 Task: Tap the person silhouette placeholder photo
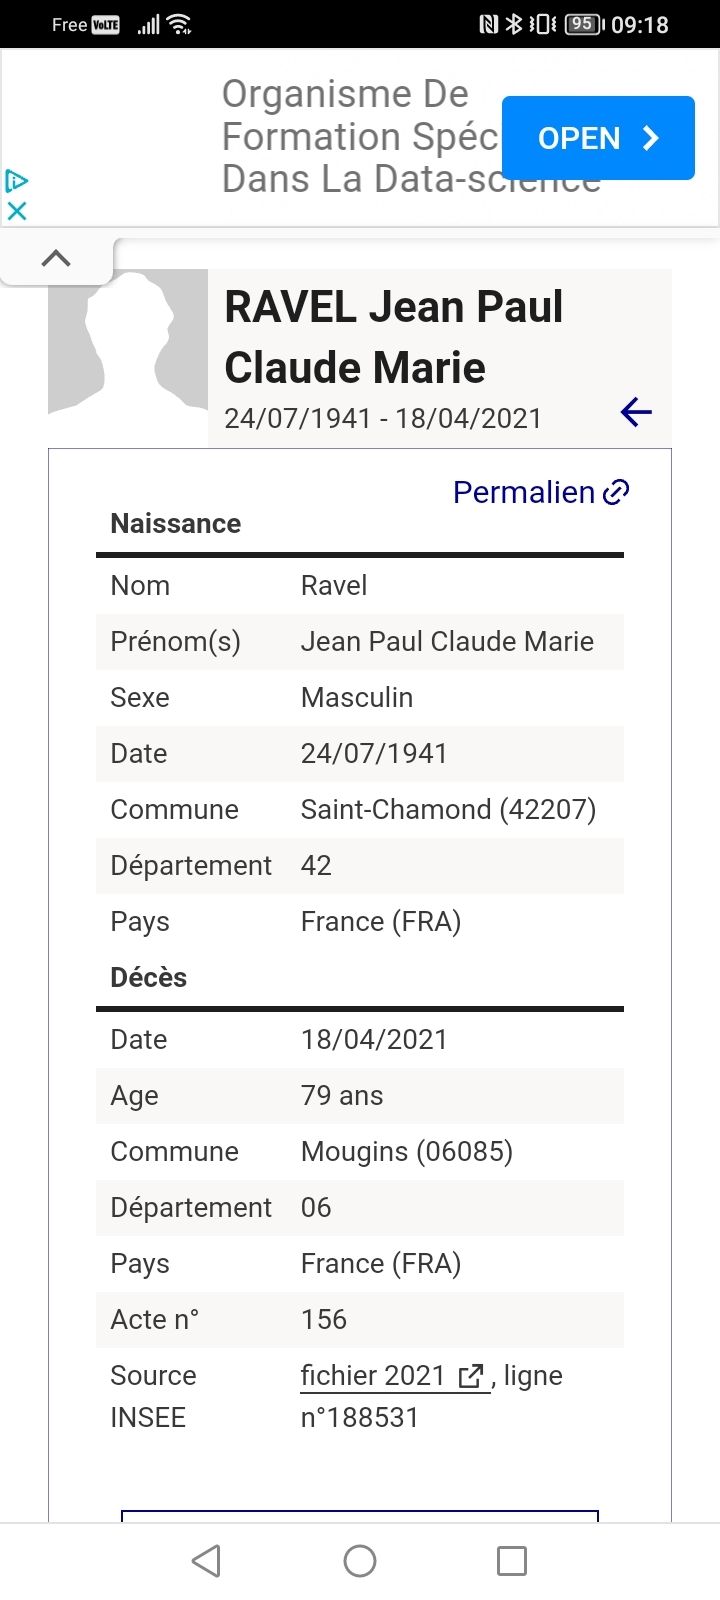[128, 342]
